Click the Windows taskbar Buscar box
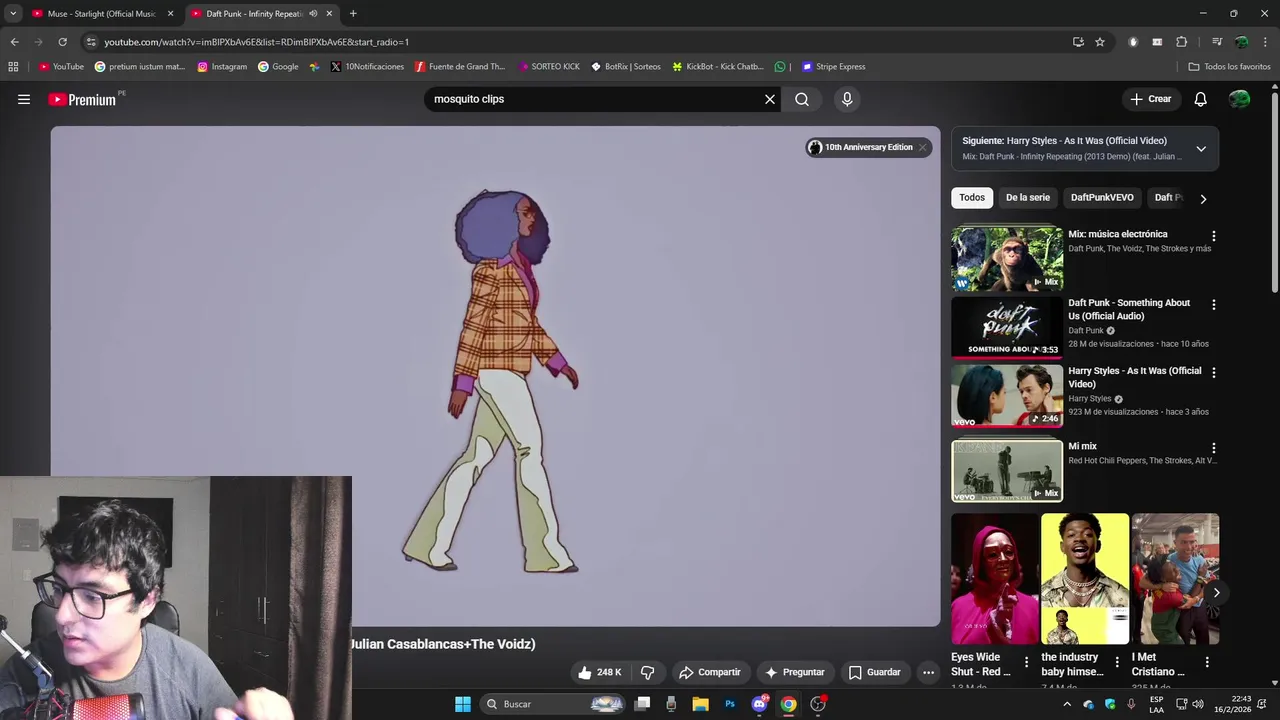Screen dimensions: 1280x720 coord(553,704)
